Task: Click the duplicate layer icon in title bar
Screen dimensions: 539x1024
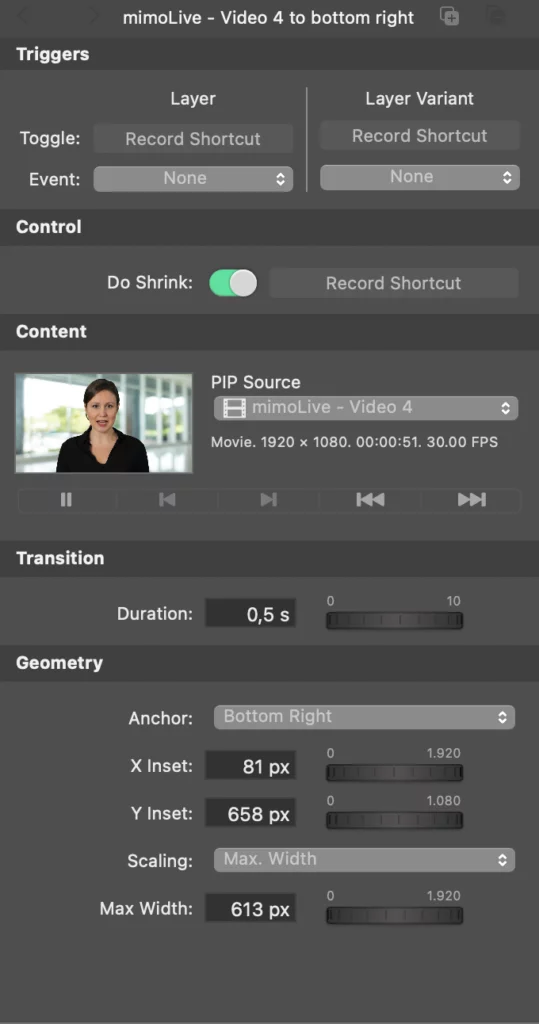Action: 449,16
